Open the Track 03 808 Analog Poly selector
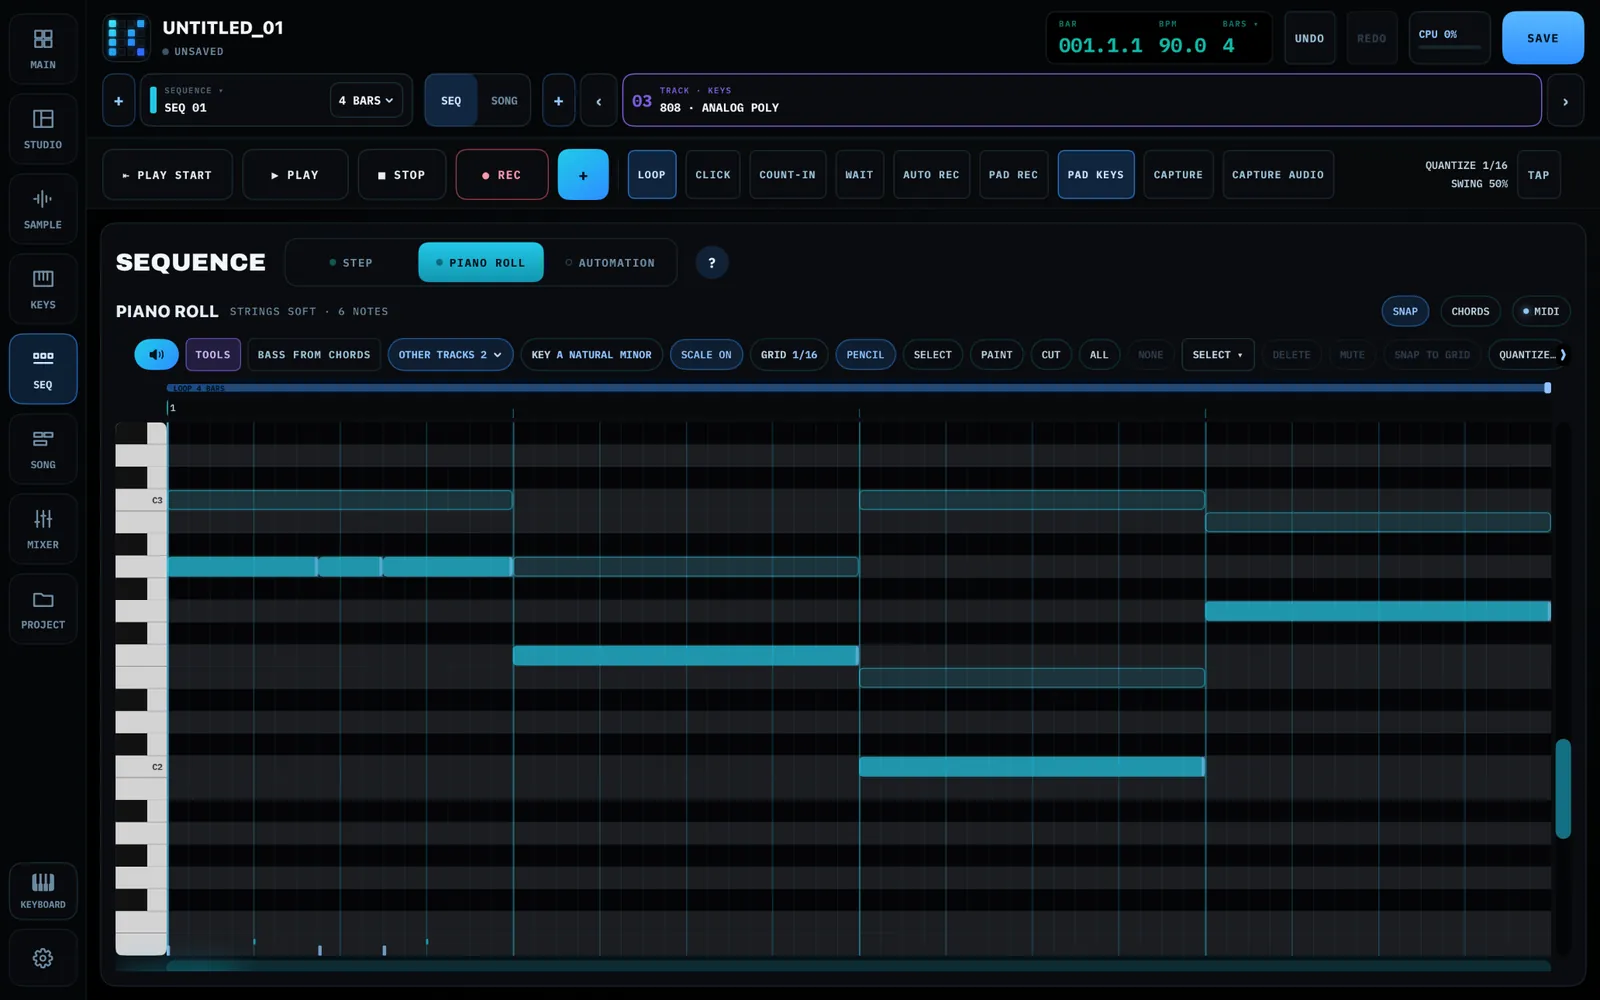1600x1000 pixels. pos(1081,100)
